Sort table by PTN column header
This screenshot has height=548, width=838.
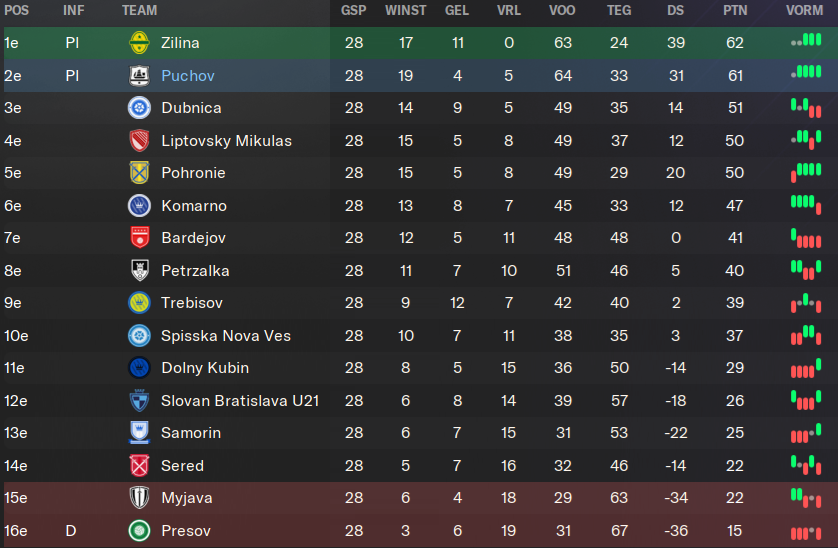click(735, 10)
